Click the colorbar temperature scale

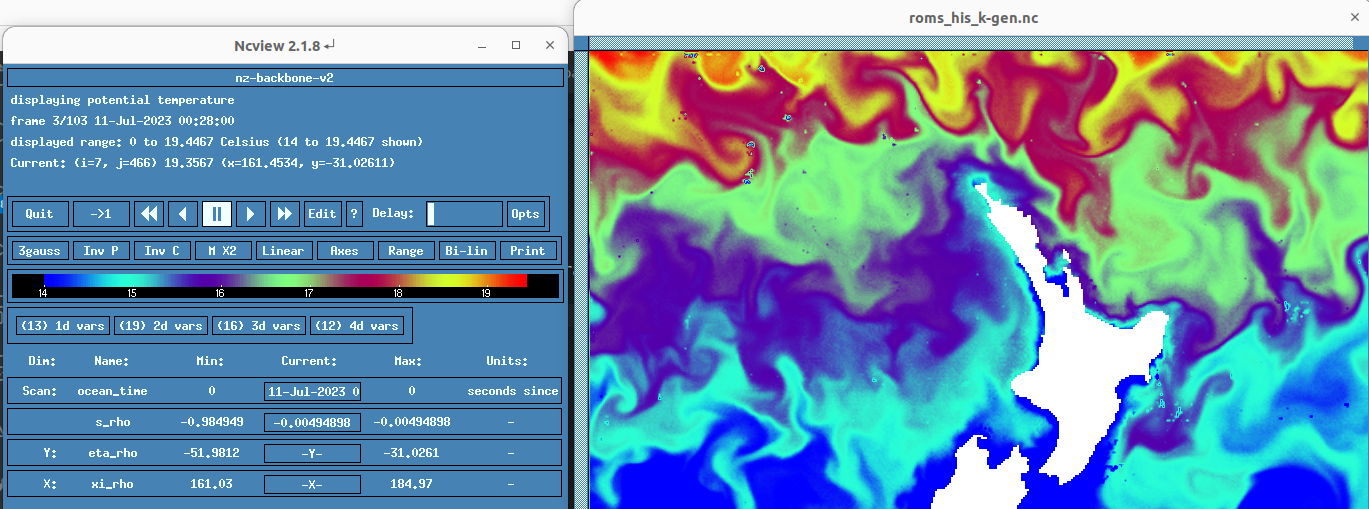point(285,281)
